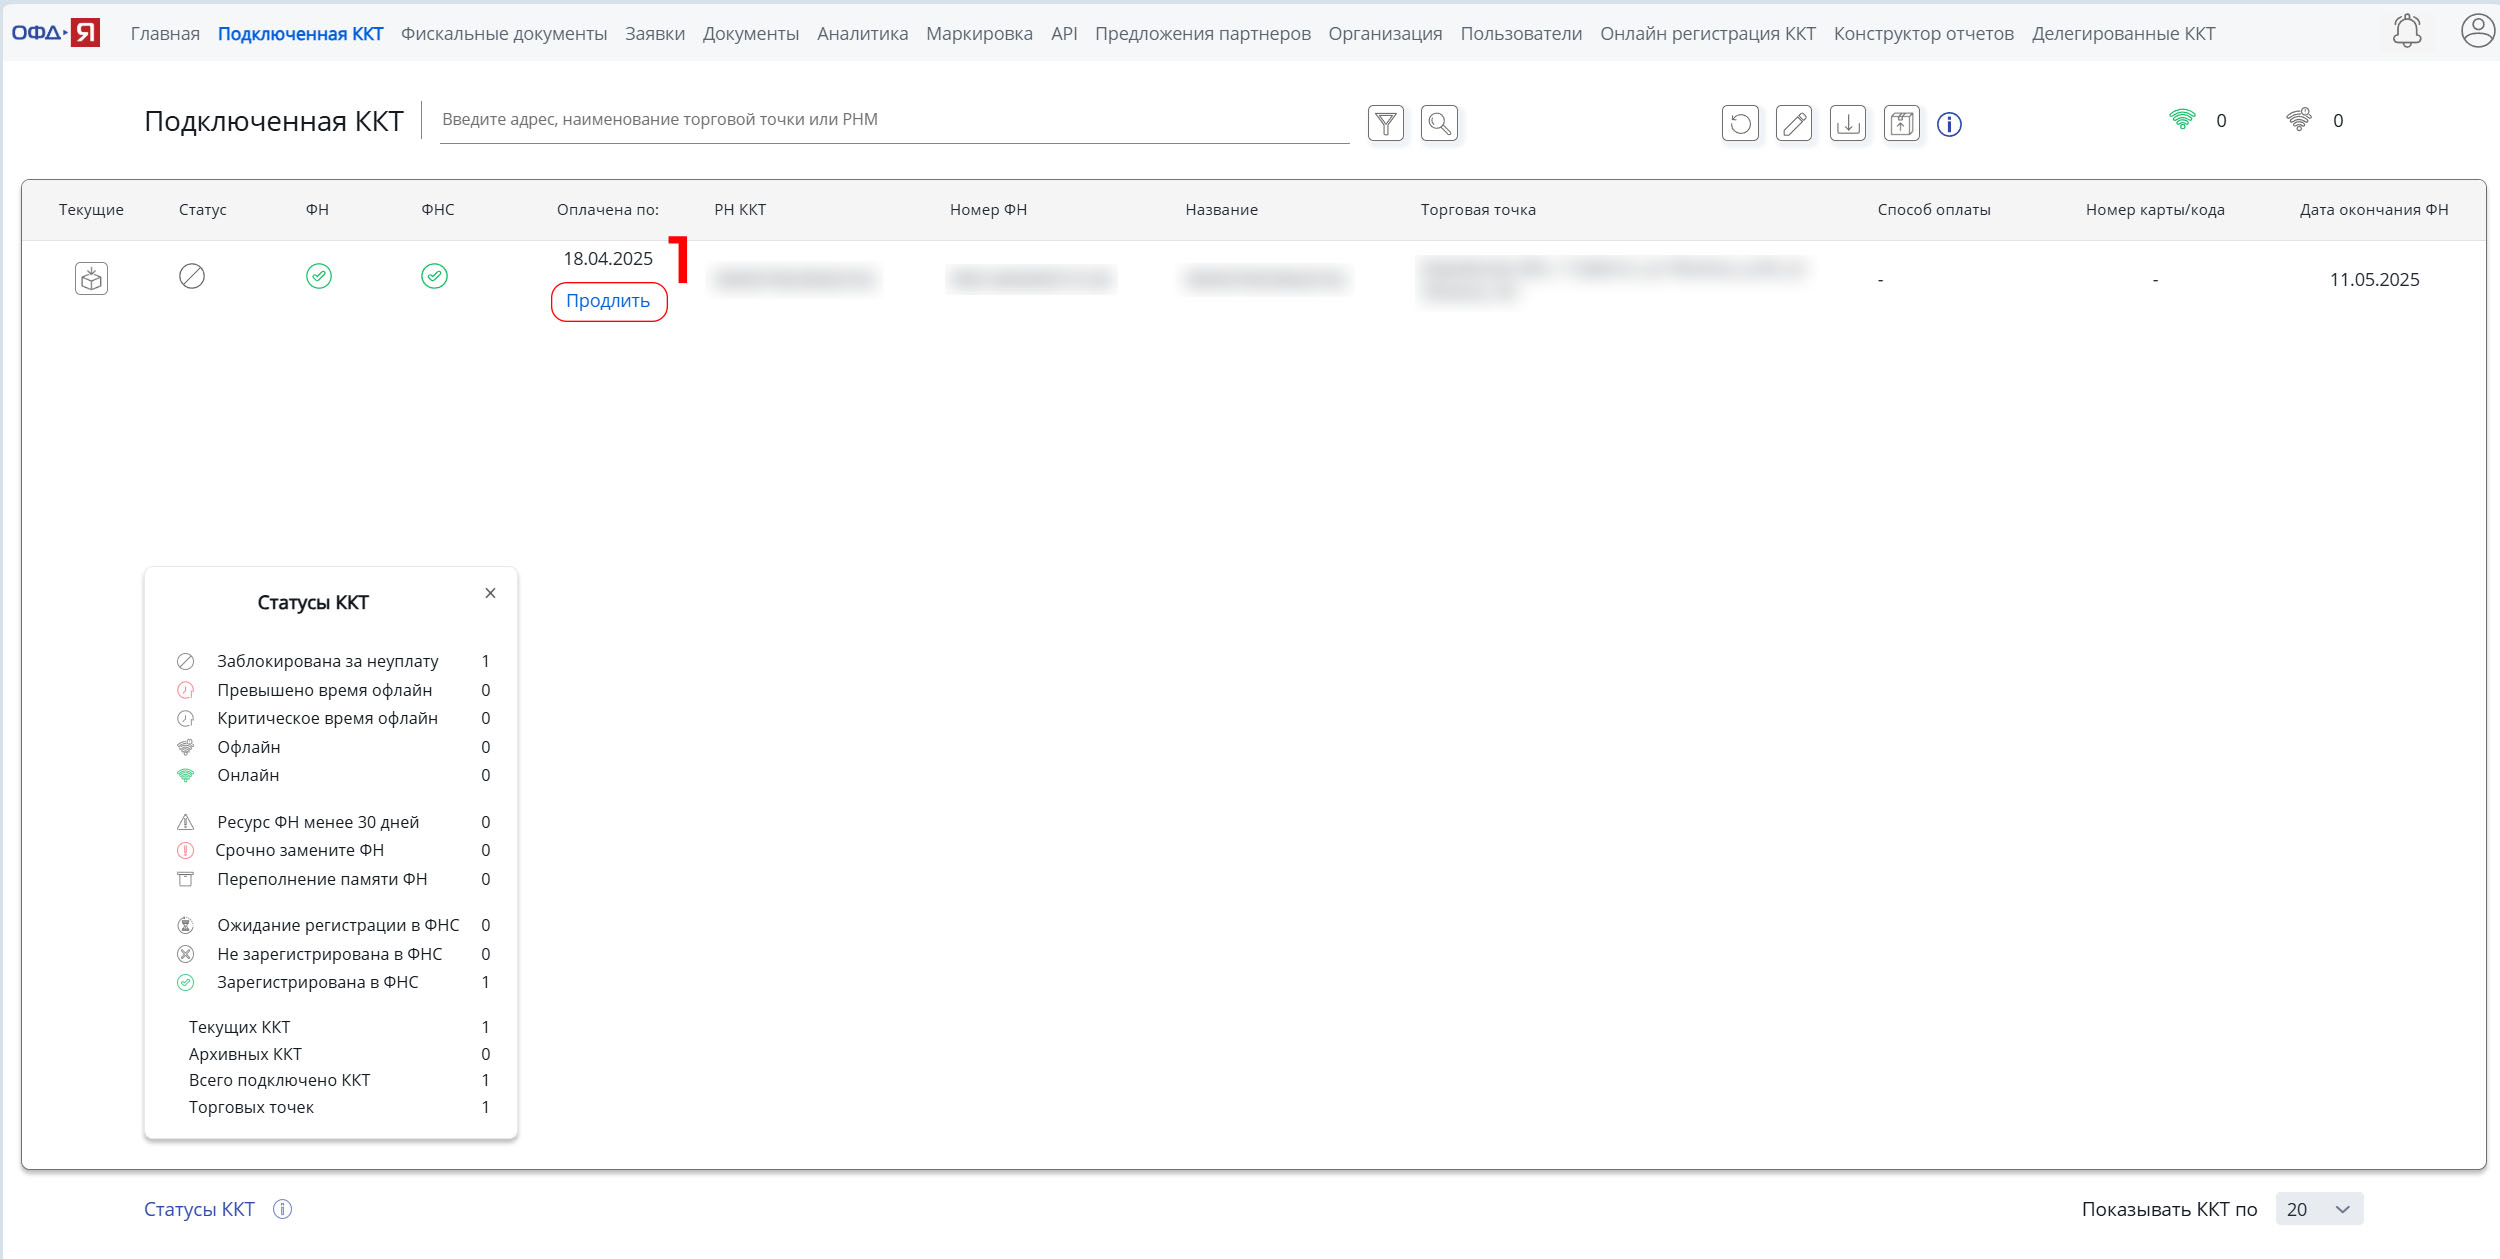Screen dimensions: 2500x1259
Task: Click the archive box icon in KKT row
Action: (91, 278)
